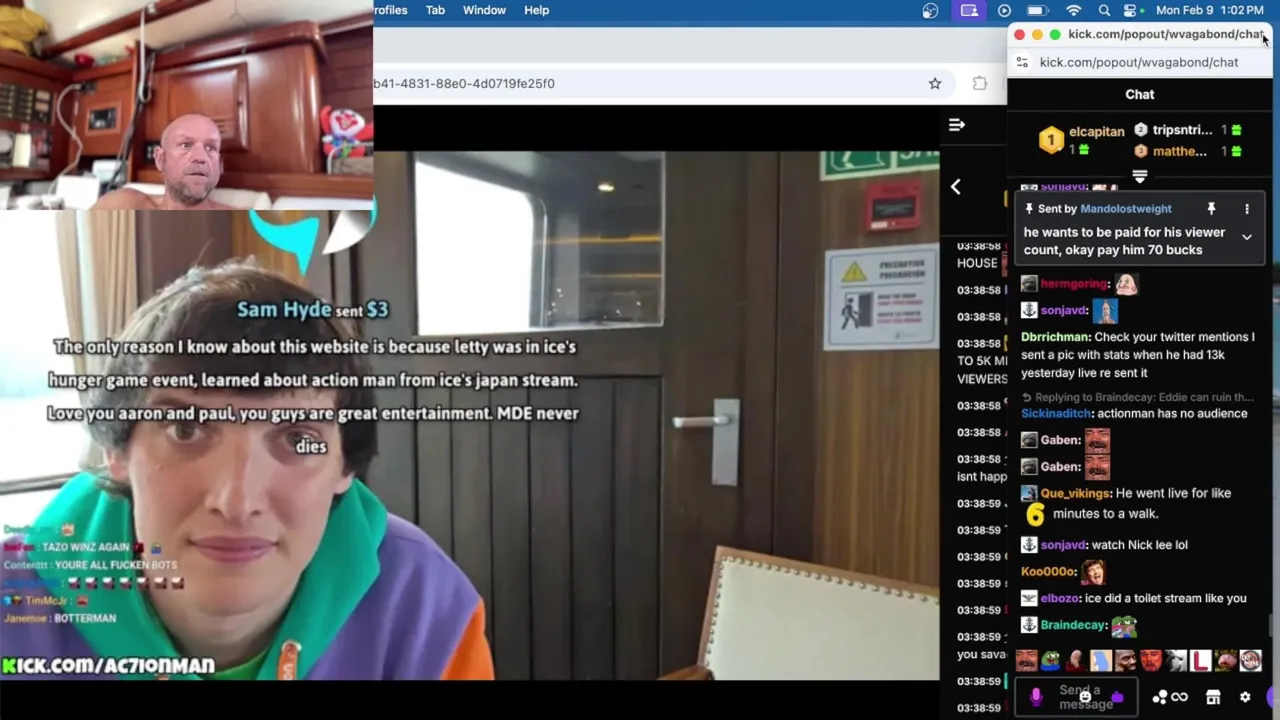
Task: Insert the Pepe frog emote
Action: pyautogui.click(x=1050, y=660)
